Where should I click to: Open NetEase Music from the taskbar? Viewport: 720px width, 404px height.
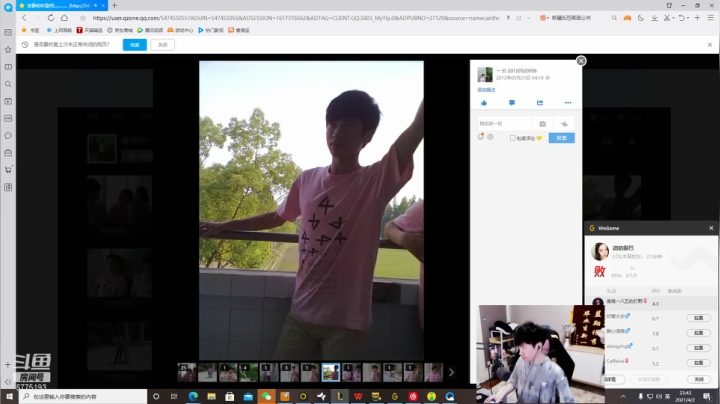413,396
